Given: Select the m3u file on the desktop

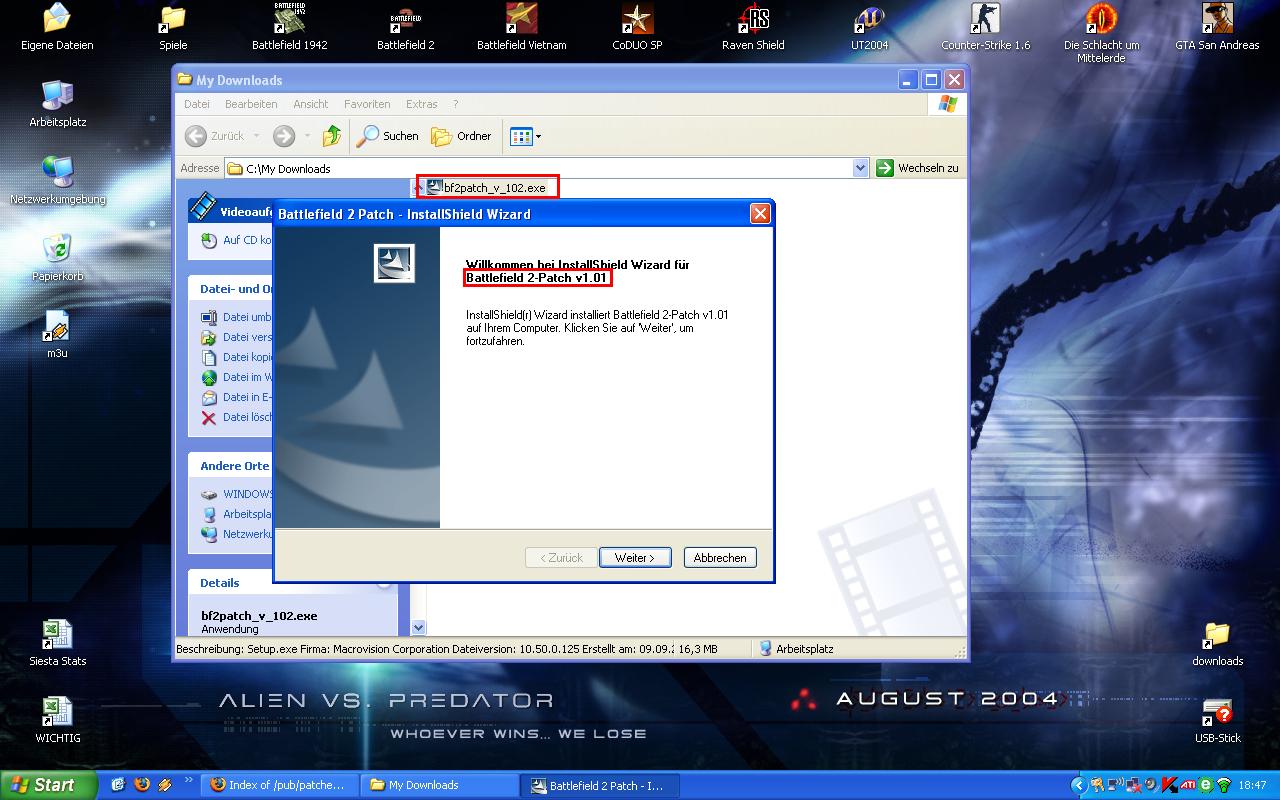Looking at the screenshot, I should click(57, 335).
